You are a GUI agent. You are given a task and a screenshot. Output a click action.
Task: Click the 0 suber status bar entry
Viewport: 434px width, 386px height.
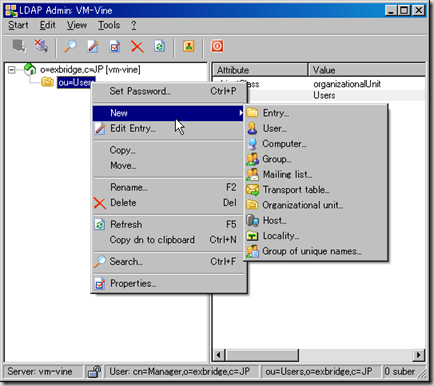click(x=399, y=371)
